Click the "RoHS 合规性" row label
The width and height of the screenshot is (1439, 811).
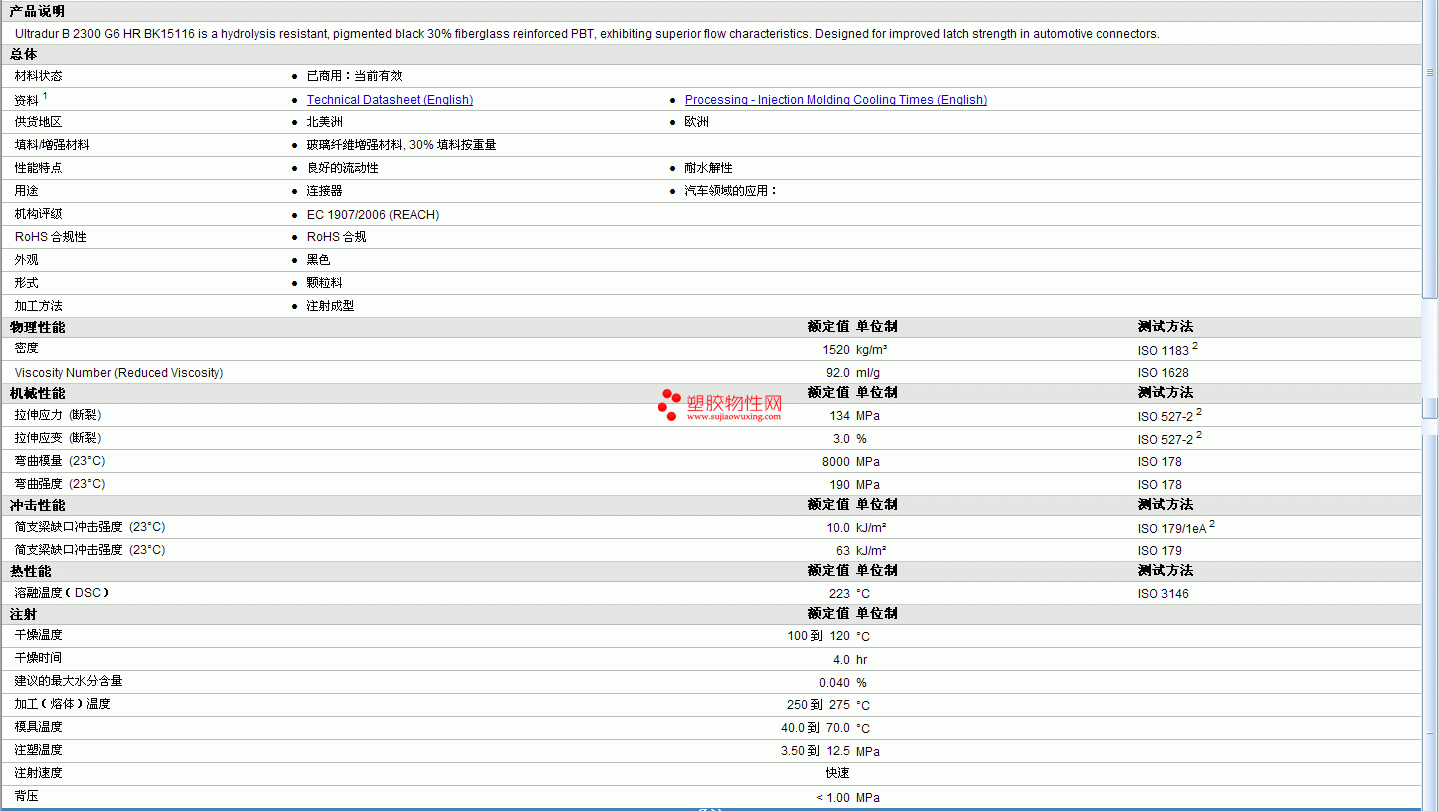point(51,237)
